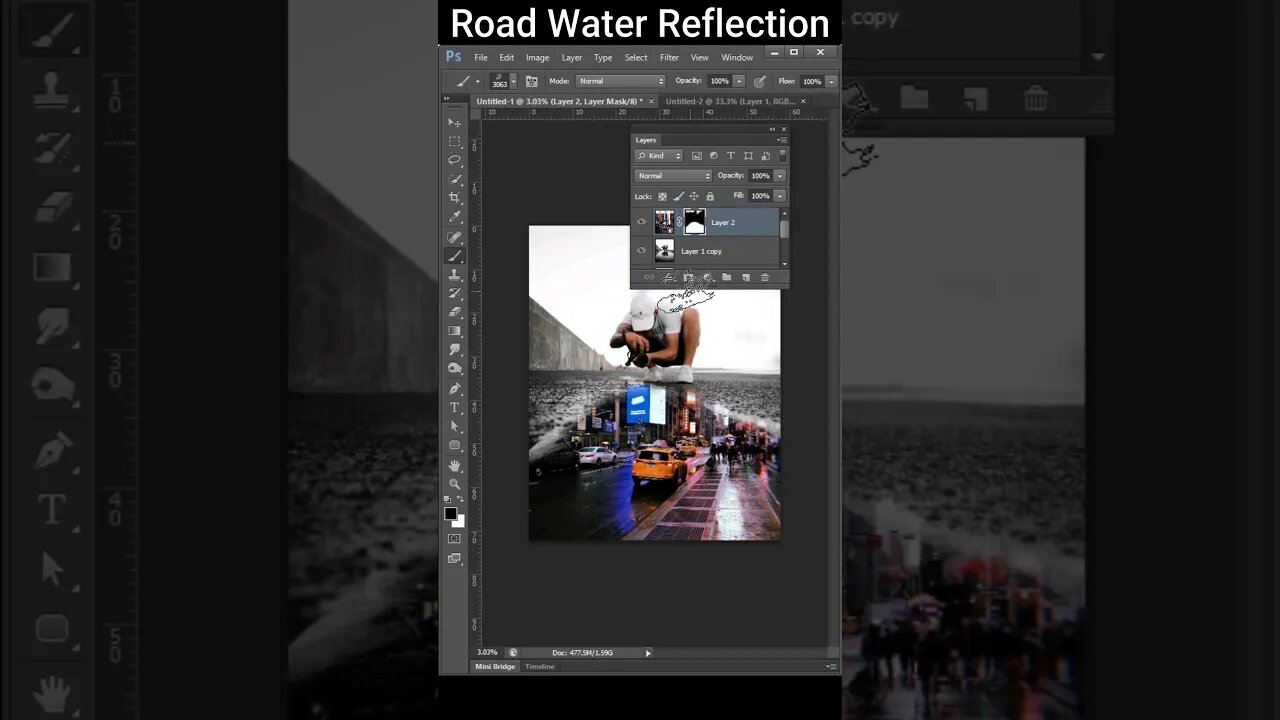Select the Rectangular Marquee tool
Image resolution: width=1280 pixels, height=720 pixels.
point(454,141)
